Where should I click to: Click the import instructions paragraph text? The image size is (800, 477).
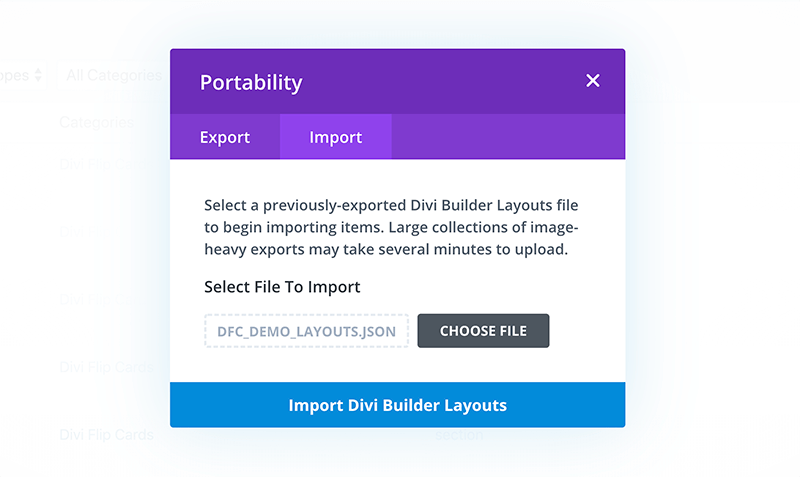click(391, 227)
